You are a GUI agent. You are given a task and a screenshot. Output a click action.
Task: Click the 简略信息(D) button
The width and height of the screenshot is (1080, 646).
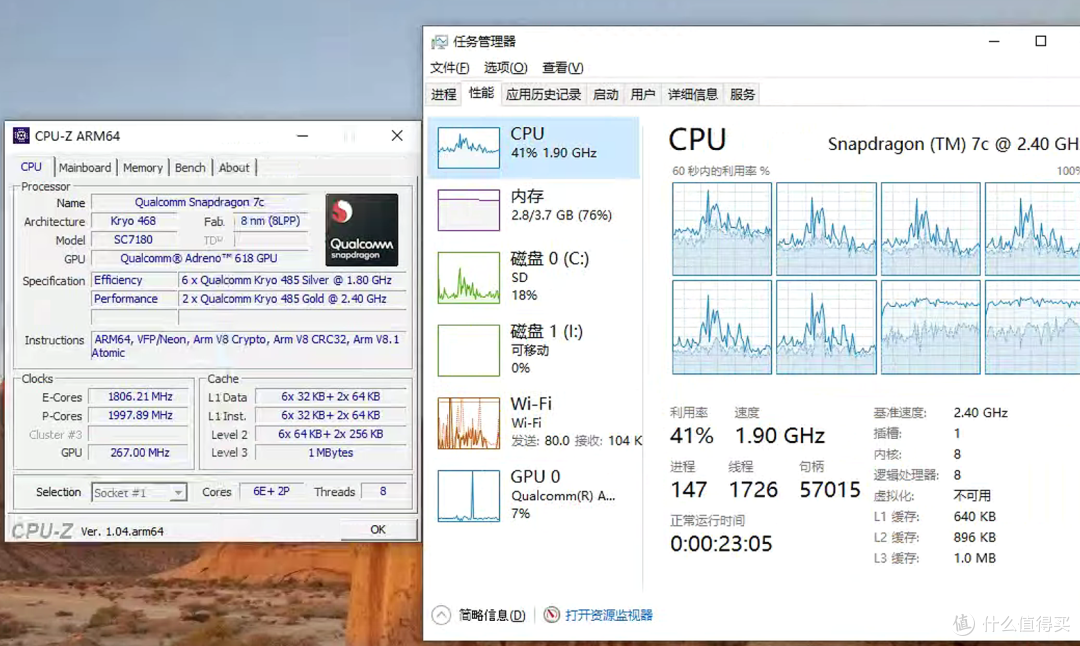click(x=492, y=615)
